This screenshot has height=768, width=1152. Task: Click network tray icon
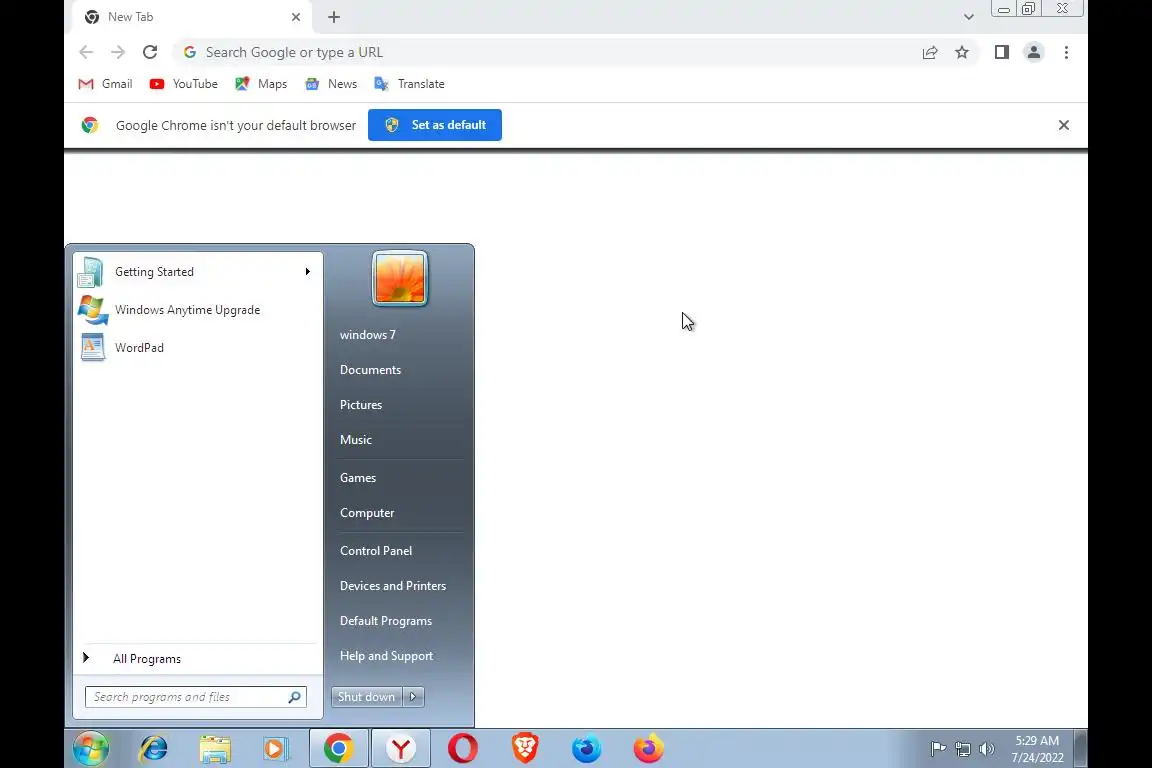962,749
